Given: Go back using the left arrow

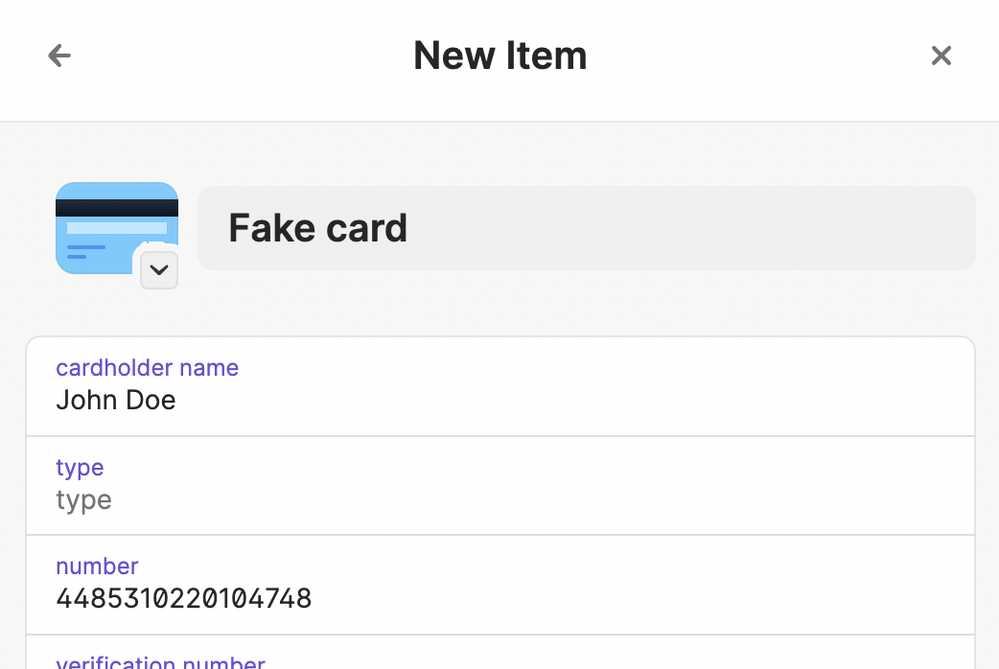Looking at the screenshot, I should click(59, 55).
